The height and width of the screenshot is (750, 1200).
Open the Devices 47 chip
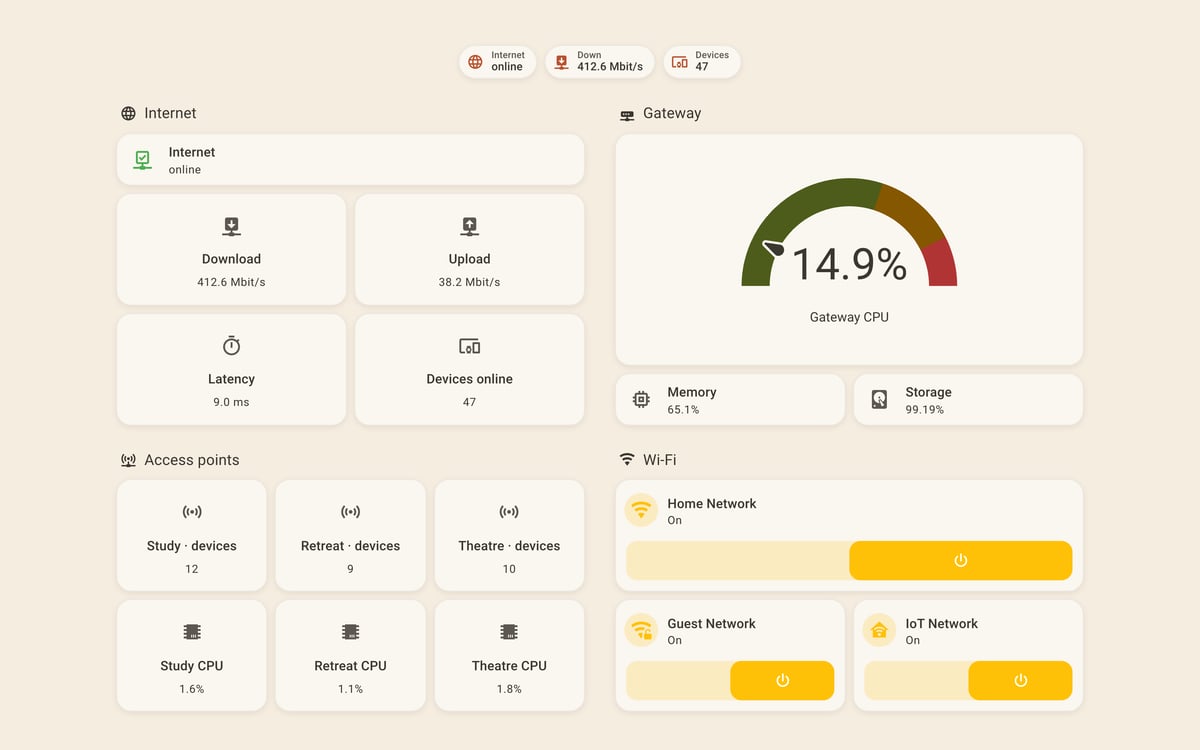[702, 62]
